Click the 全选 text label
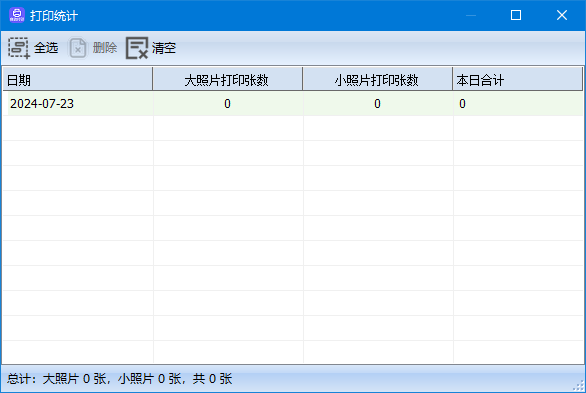 pyautogui.click(x=46, y=48)
